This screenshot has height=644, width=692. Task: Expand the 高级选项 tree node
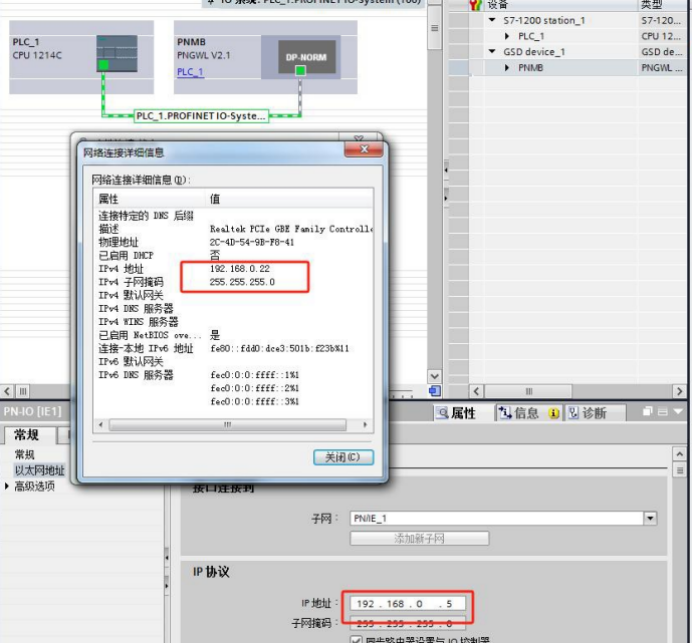pos(7,486)
